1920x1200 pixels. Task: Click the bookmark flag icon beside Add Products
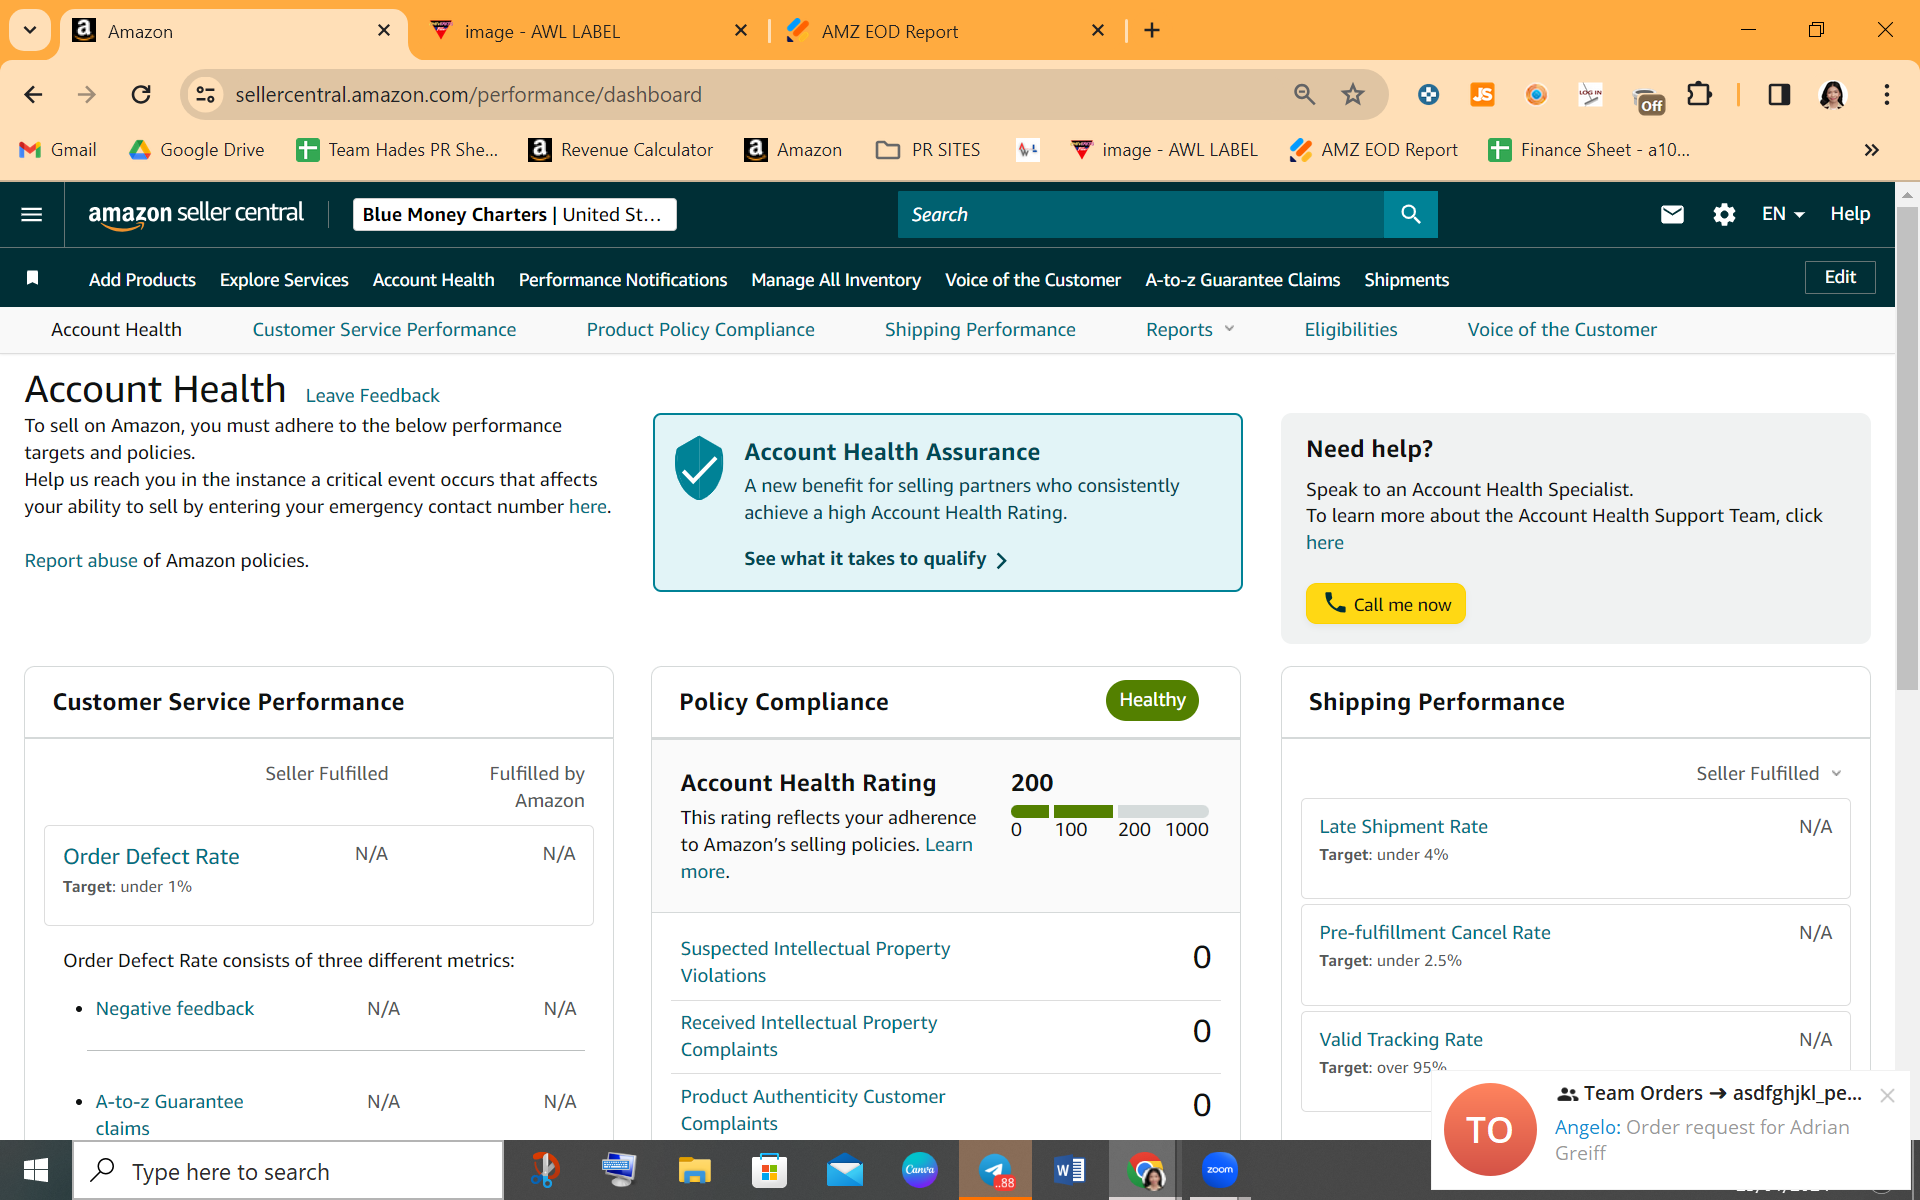(x=33, y=278)
